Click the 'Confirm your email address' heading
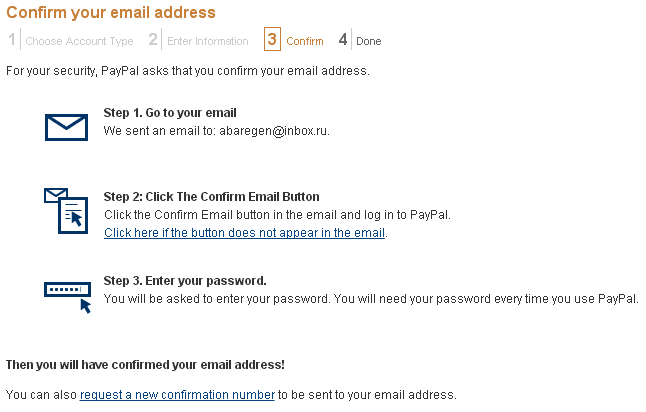This screenshot has width=646, height=412. click(111, 13)
